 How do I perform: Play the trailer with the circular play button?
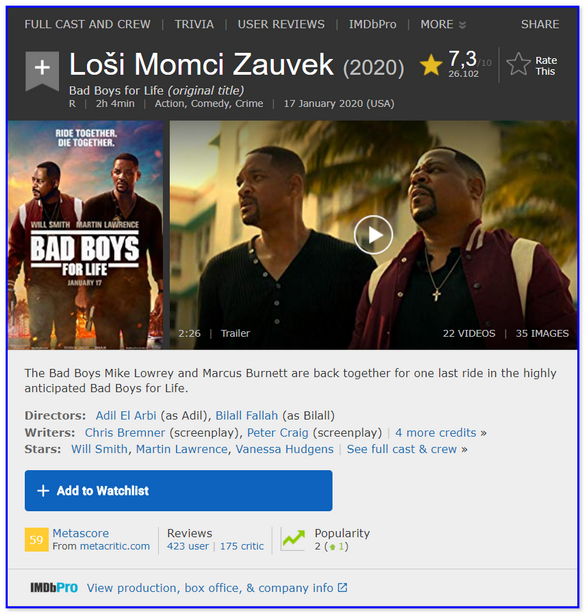pyautogui.click(x=373, y=235)
